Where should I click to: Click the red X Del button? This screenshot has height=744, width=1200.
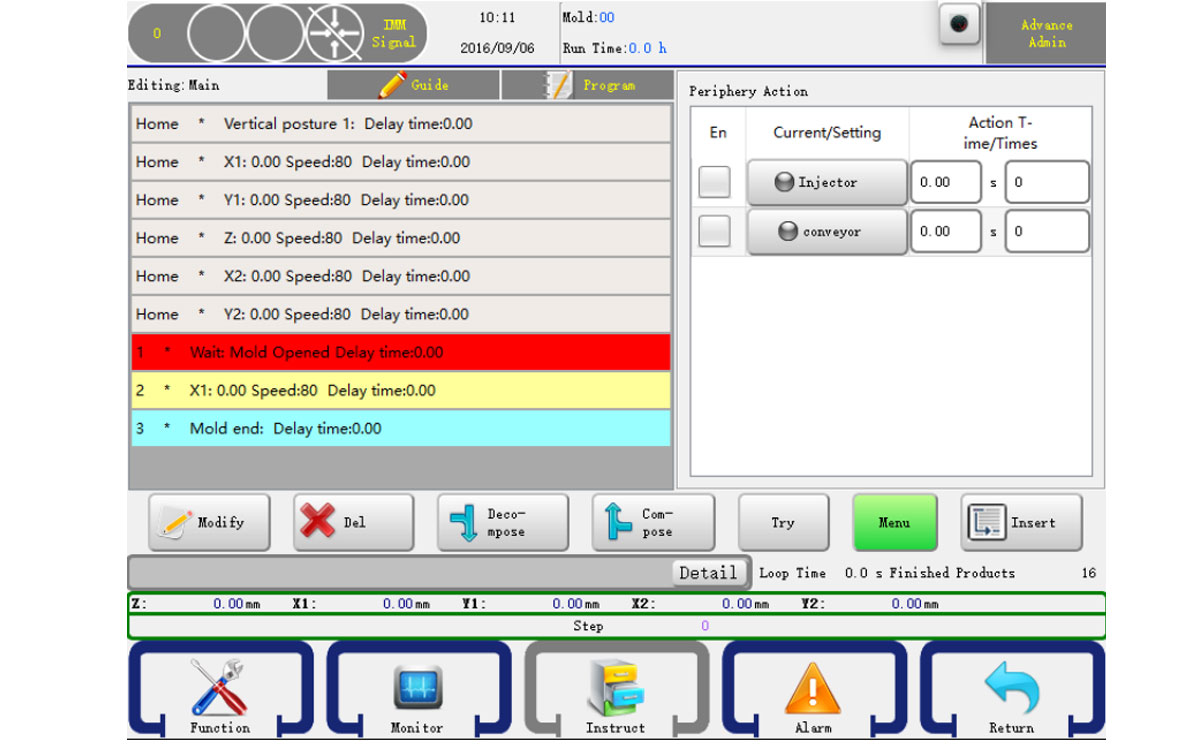[x=353, y=522]
